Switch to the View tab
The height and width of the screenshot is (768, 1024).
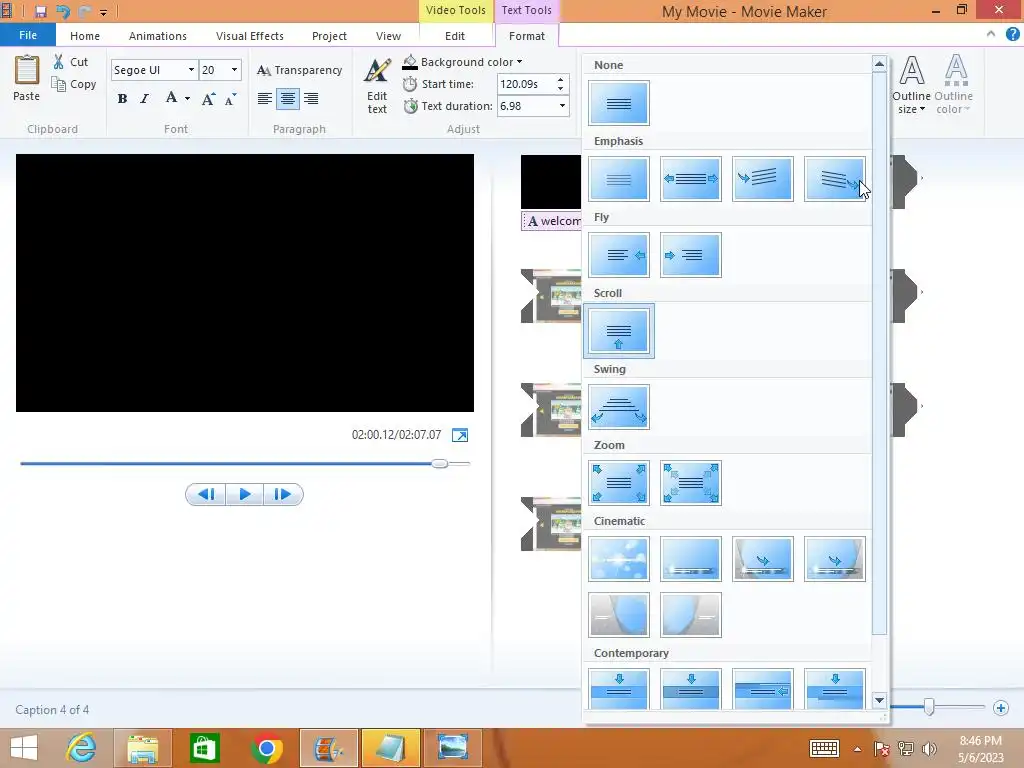pos(388,36)
